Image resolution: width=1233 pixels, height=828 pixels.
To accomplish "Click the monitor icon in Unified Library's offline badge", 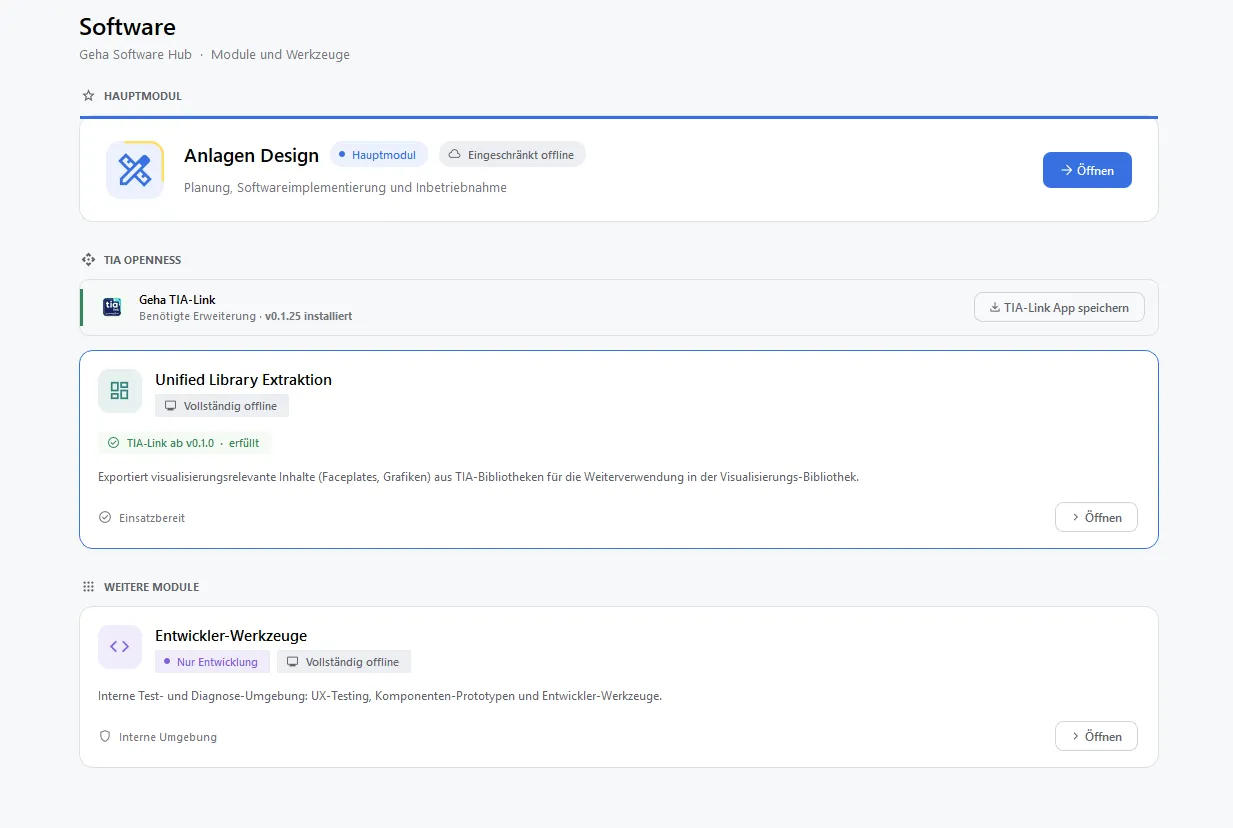I will [170, 406].
